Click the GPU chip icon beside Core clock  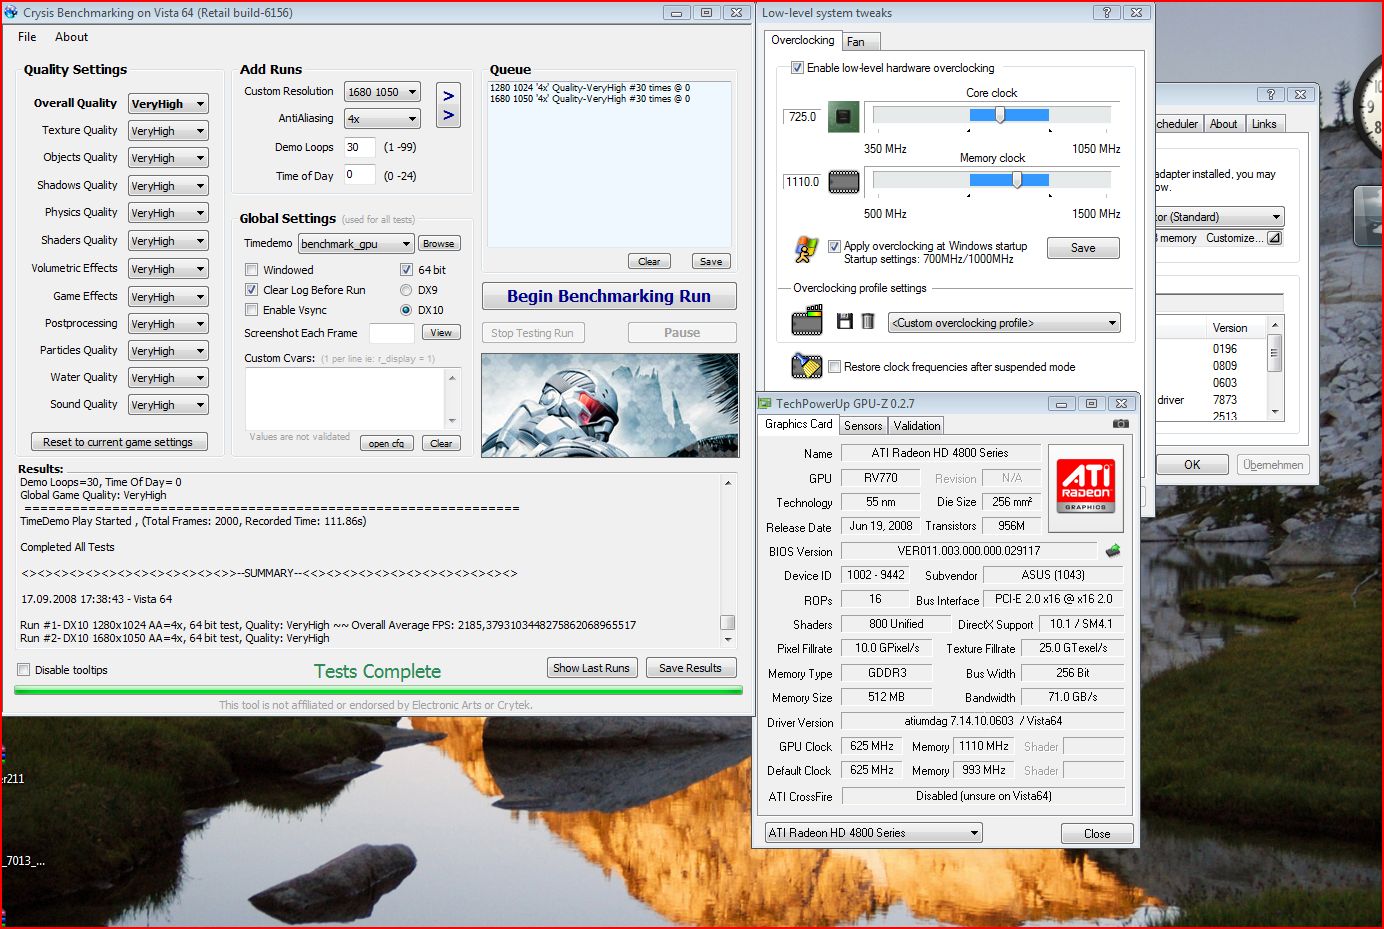(843, 117)
